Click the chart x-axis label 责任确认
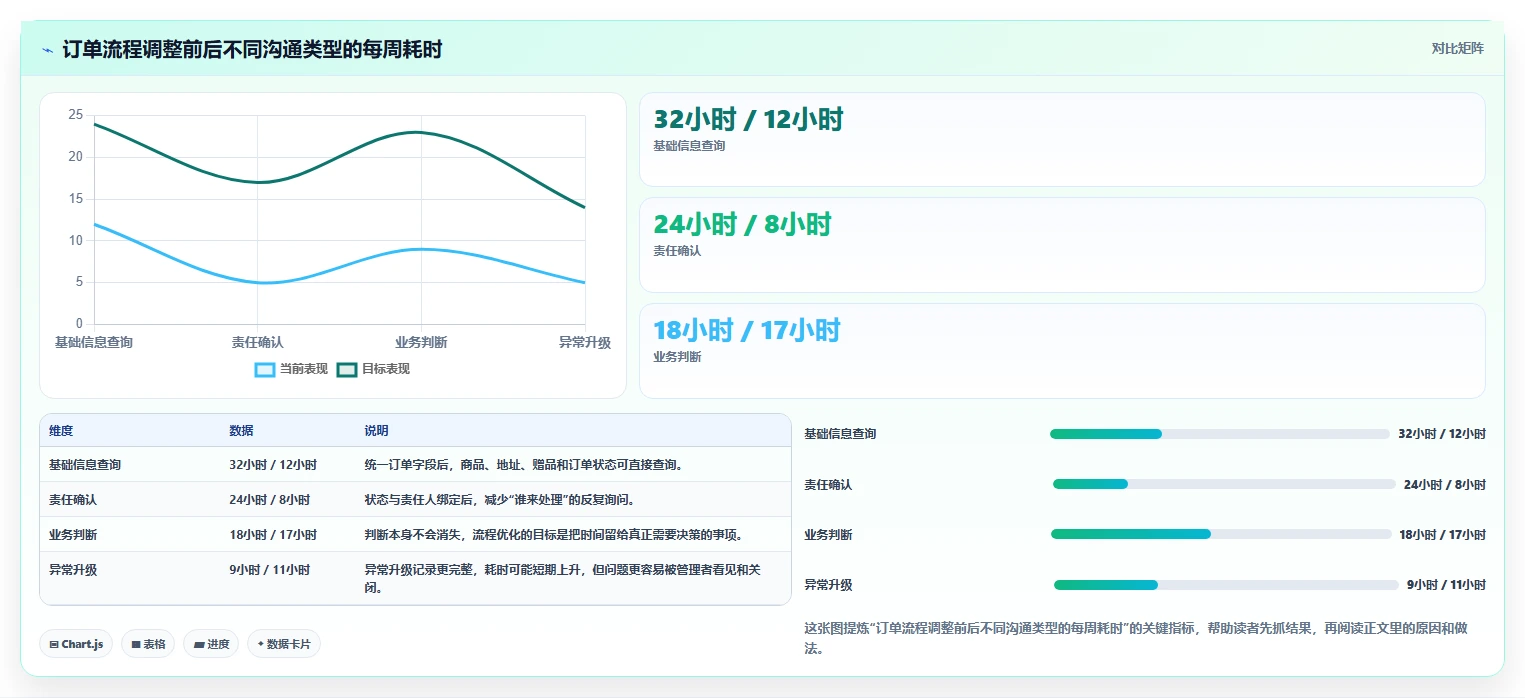 click(257, 343)
